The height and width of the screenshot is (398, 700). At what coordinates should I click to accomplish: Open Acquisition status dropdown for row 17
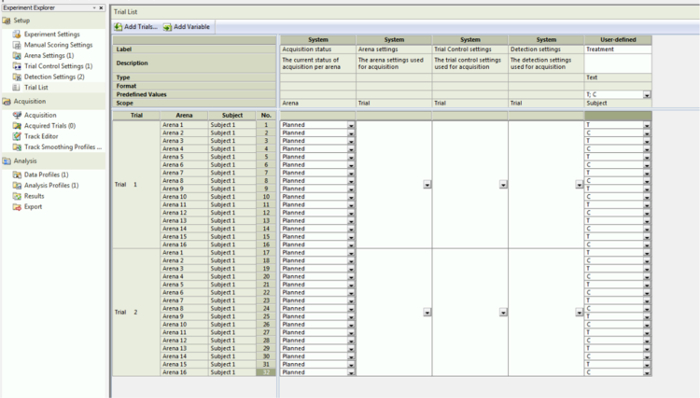351,253
